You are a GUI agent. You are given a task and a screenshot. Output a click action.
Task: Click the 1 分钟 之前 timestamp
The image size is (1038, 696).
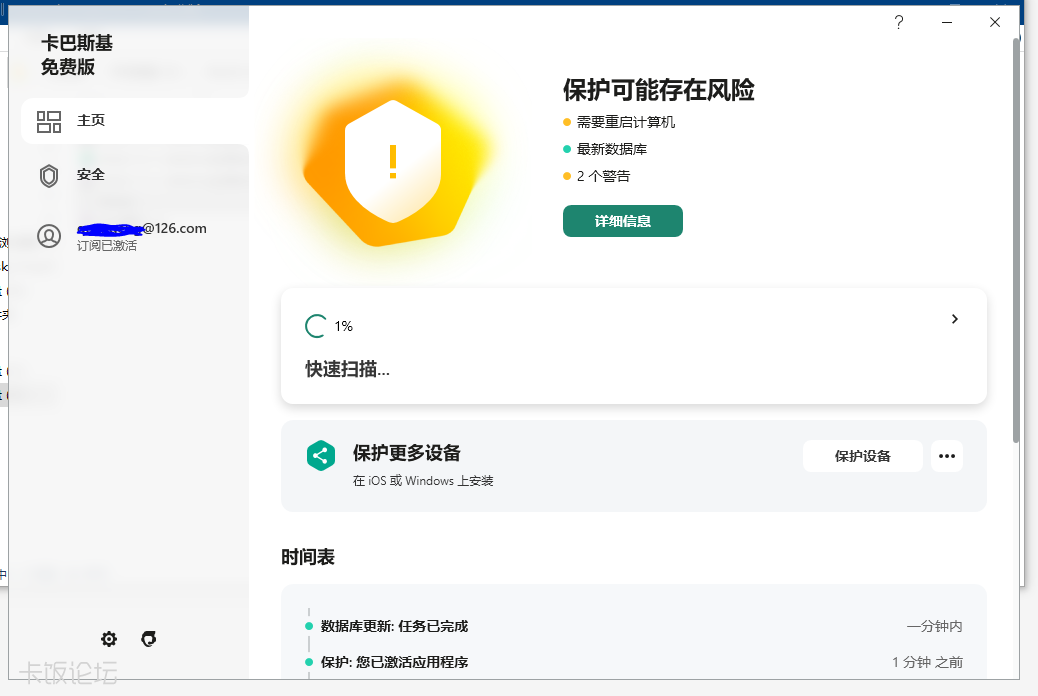tap(927, 662)
